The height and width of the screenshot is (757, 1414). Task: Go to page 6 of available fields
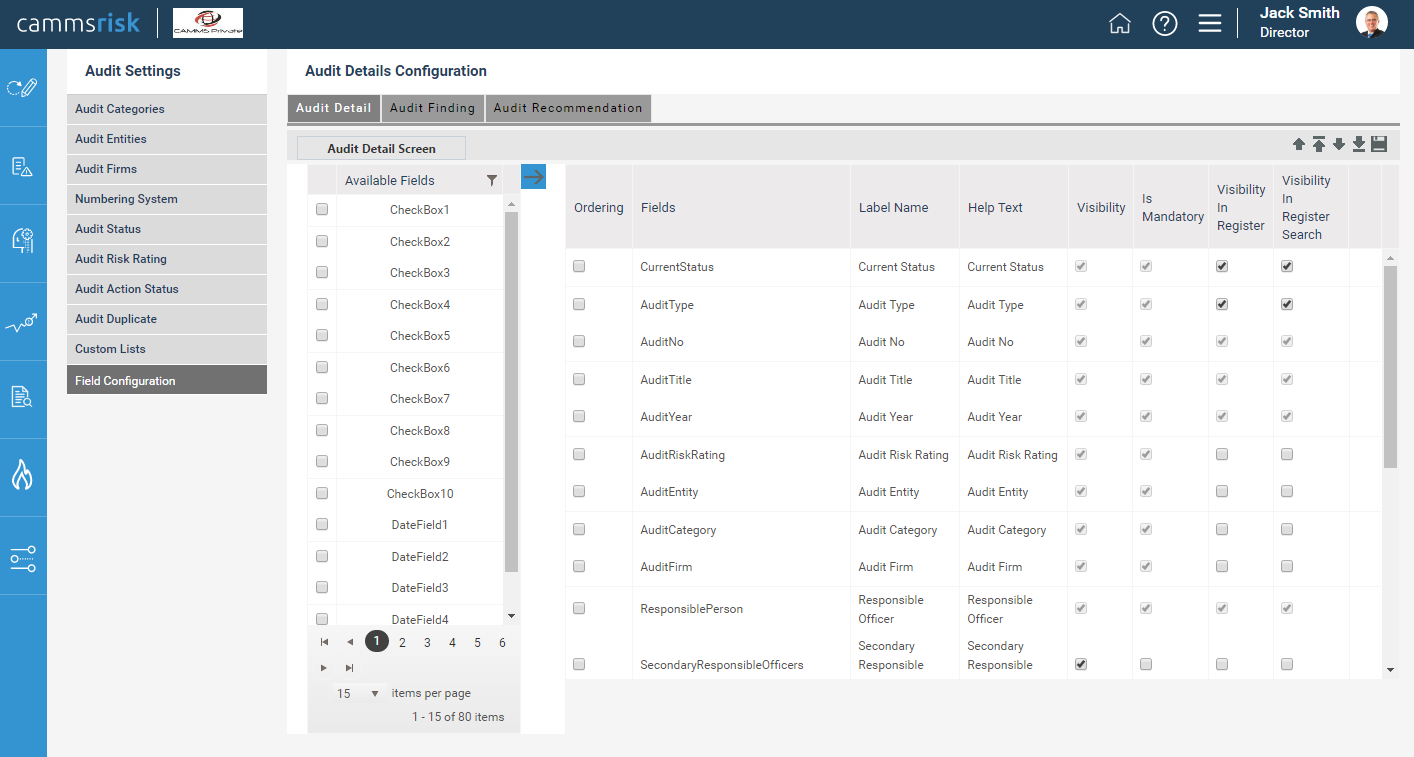[502, 642]
